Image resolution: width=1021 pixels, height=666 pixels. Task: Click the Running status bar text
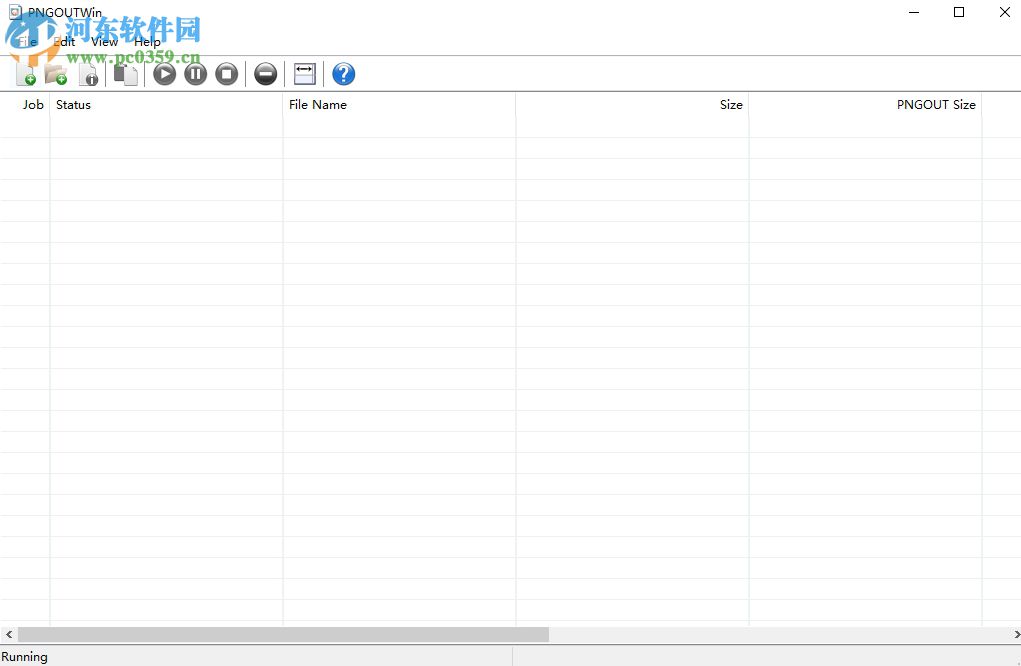click(24, 657)
